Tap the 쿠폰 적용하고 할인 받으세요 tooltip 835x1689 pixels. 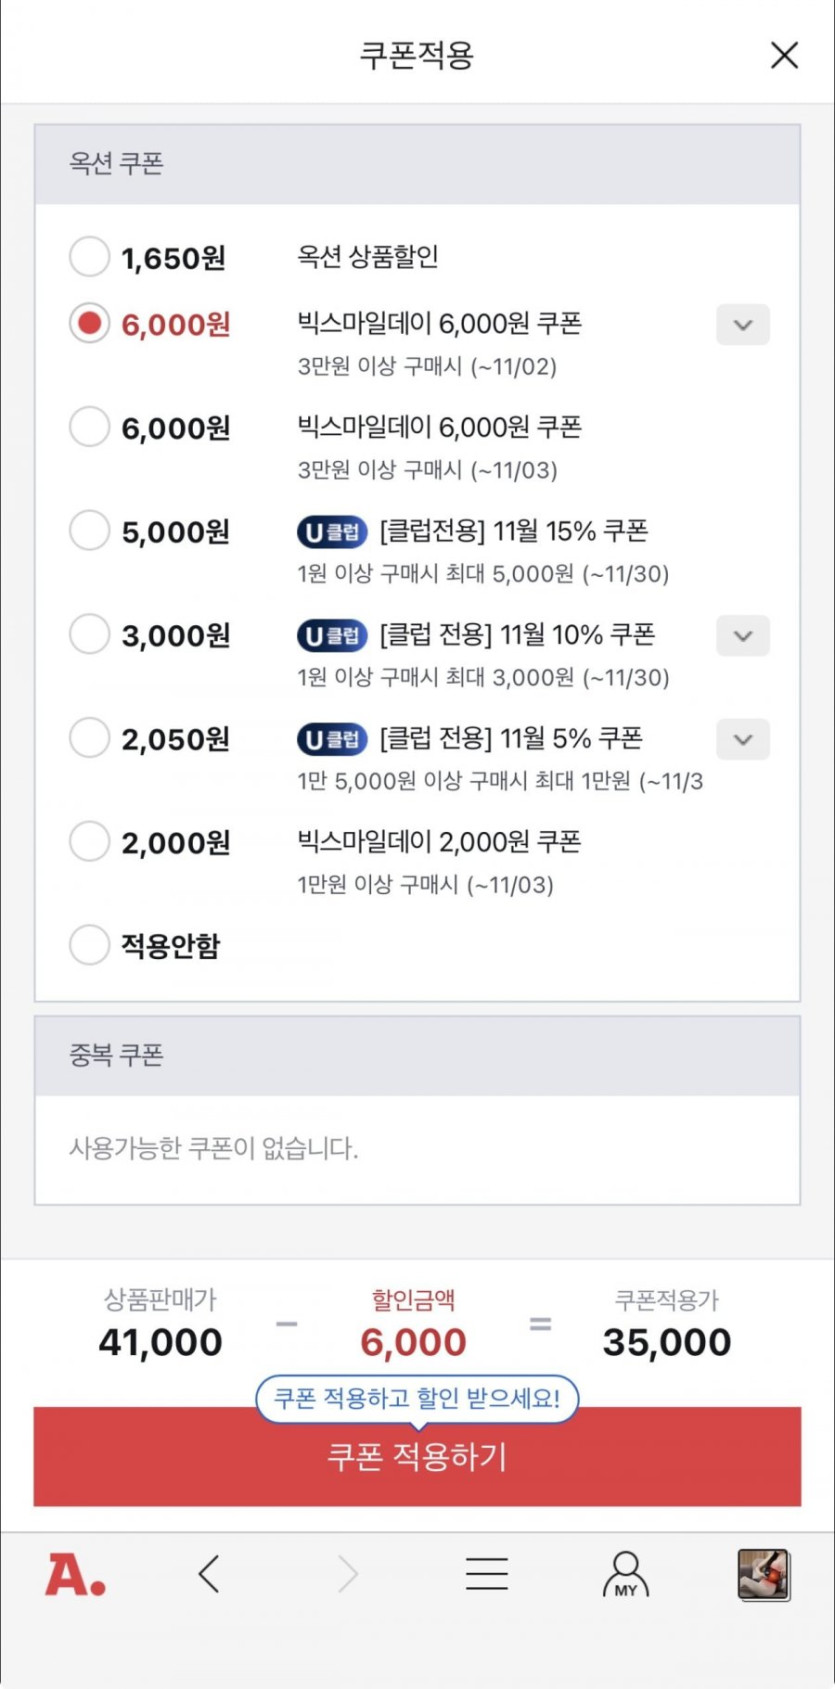(417, 1398)
